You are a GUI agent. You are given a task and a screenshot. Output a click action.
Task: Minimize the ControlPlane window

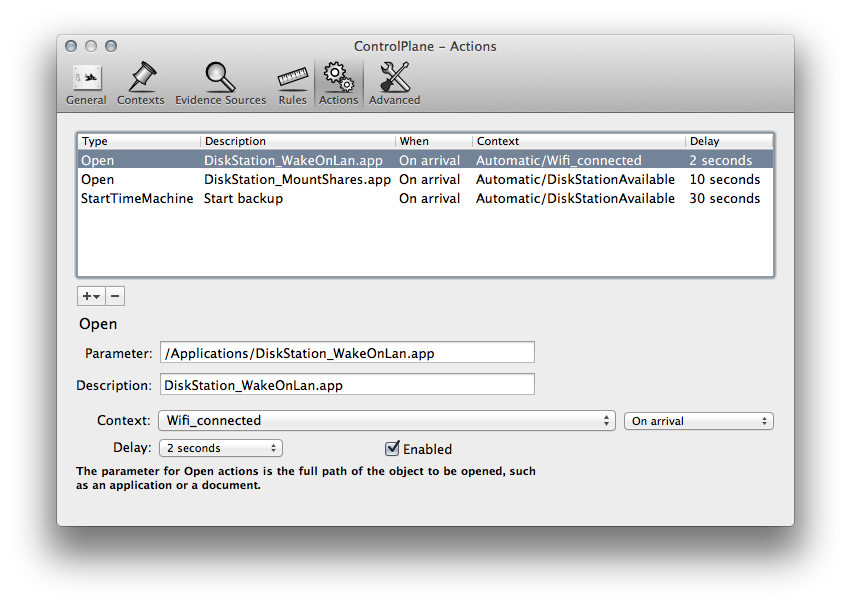pos(91,46)
